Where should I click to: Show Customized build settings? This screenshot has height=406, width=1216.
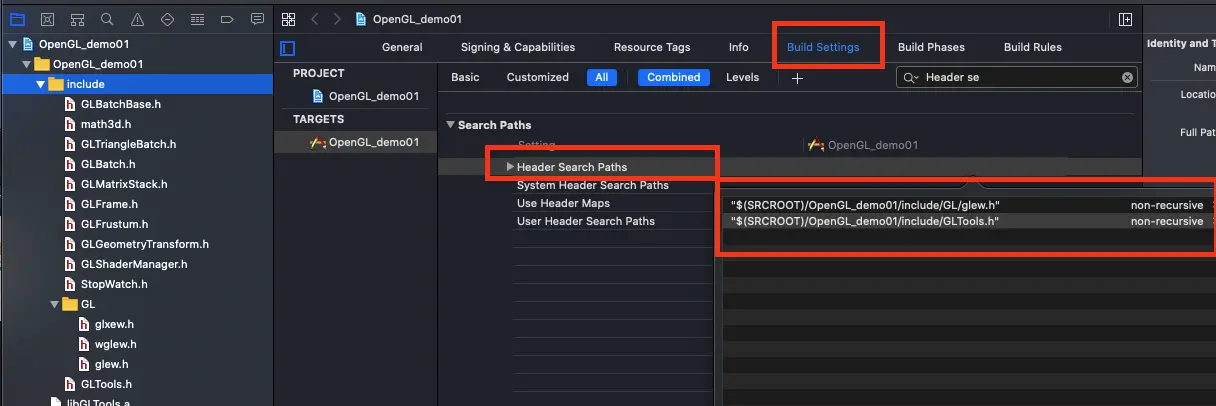(x=537, y=77)
